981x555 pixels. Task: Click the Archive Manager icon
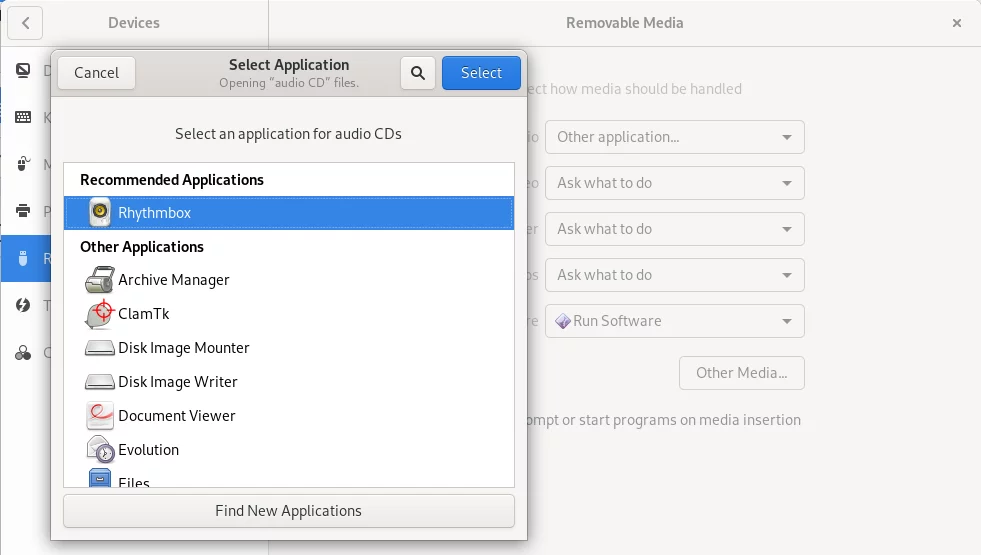(x=99, y=280)
